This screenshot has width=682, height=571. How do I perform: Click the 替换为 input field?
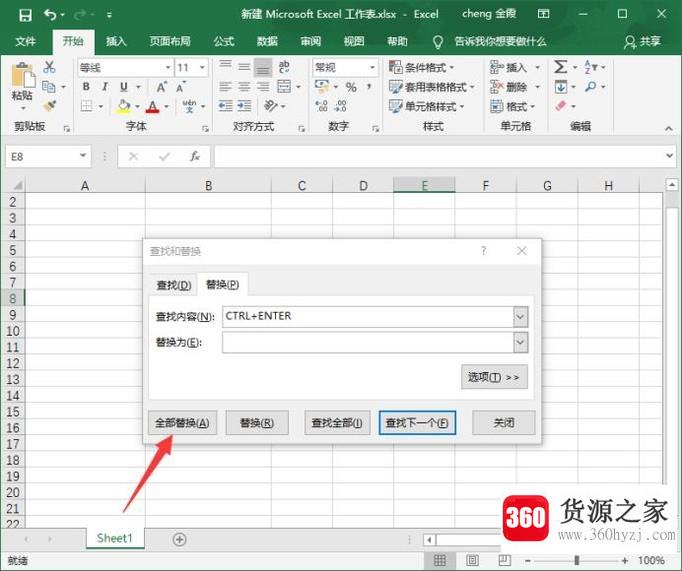368,343
